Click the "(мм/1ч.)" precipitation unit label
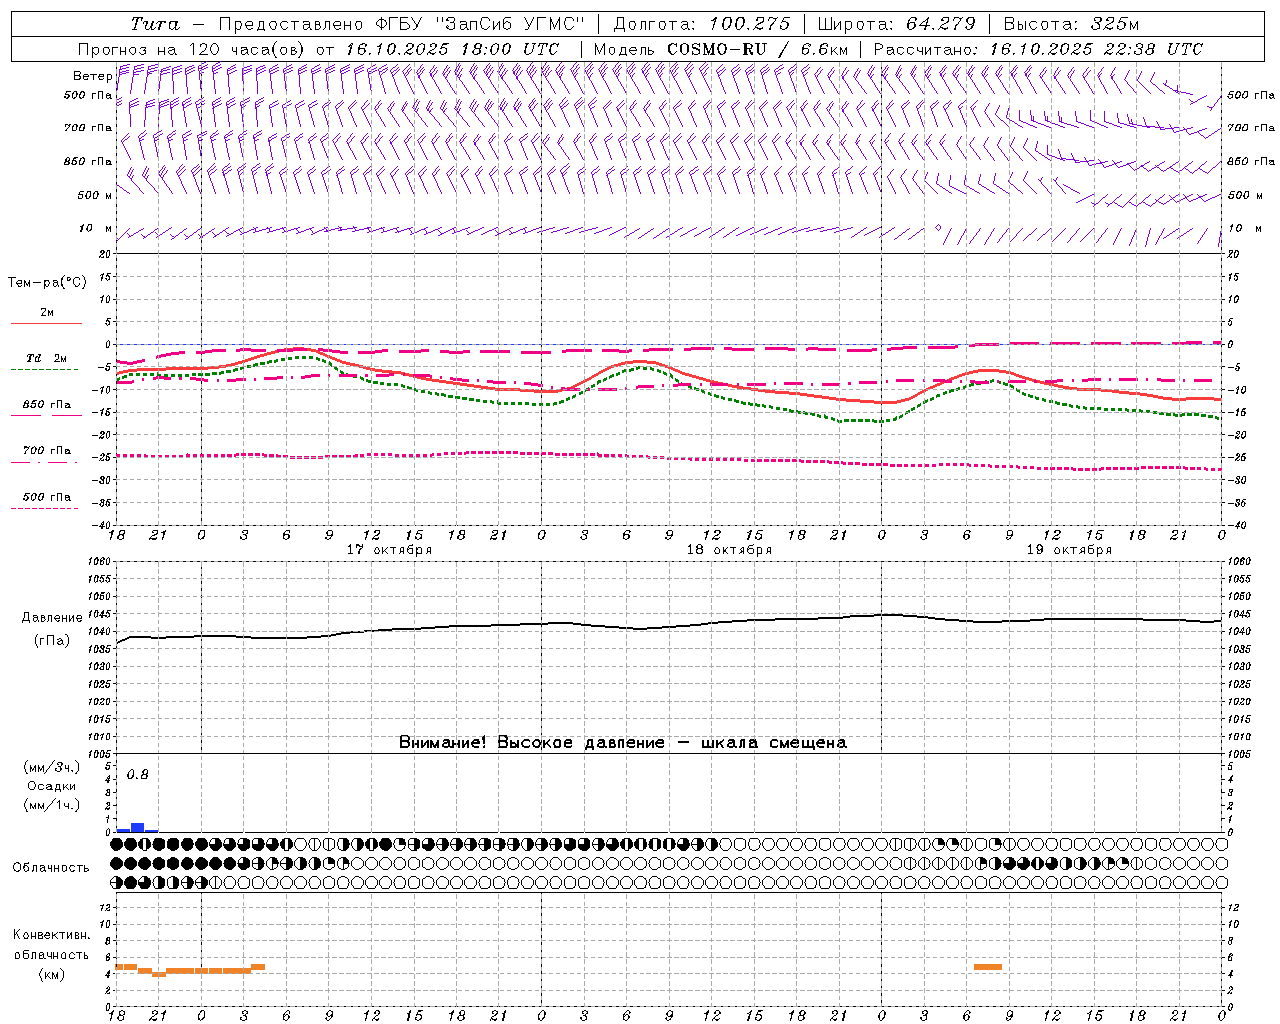Screen dimensions: 1280x1024 51,805
